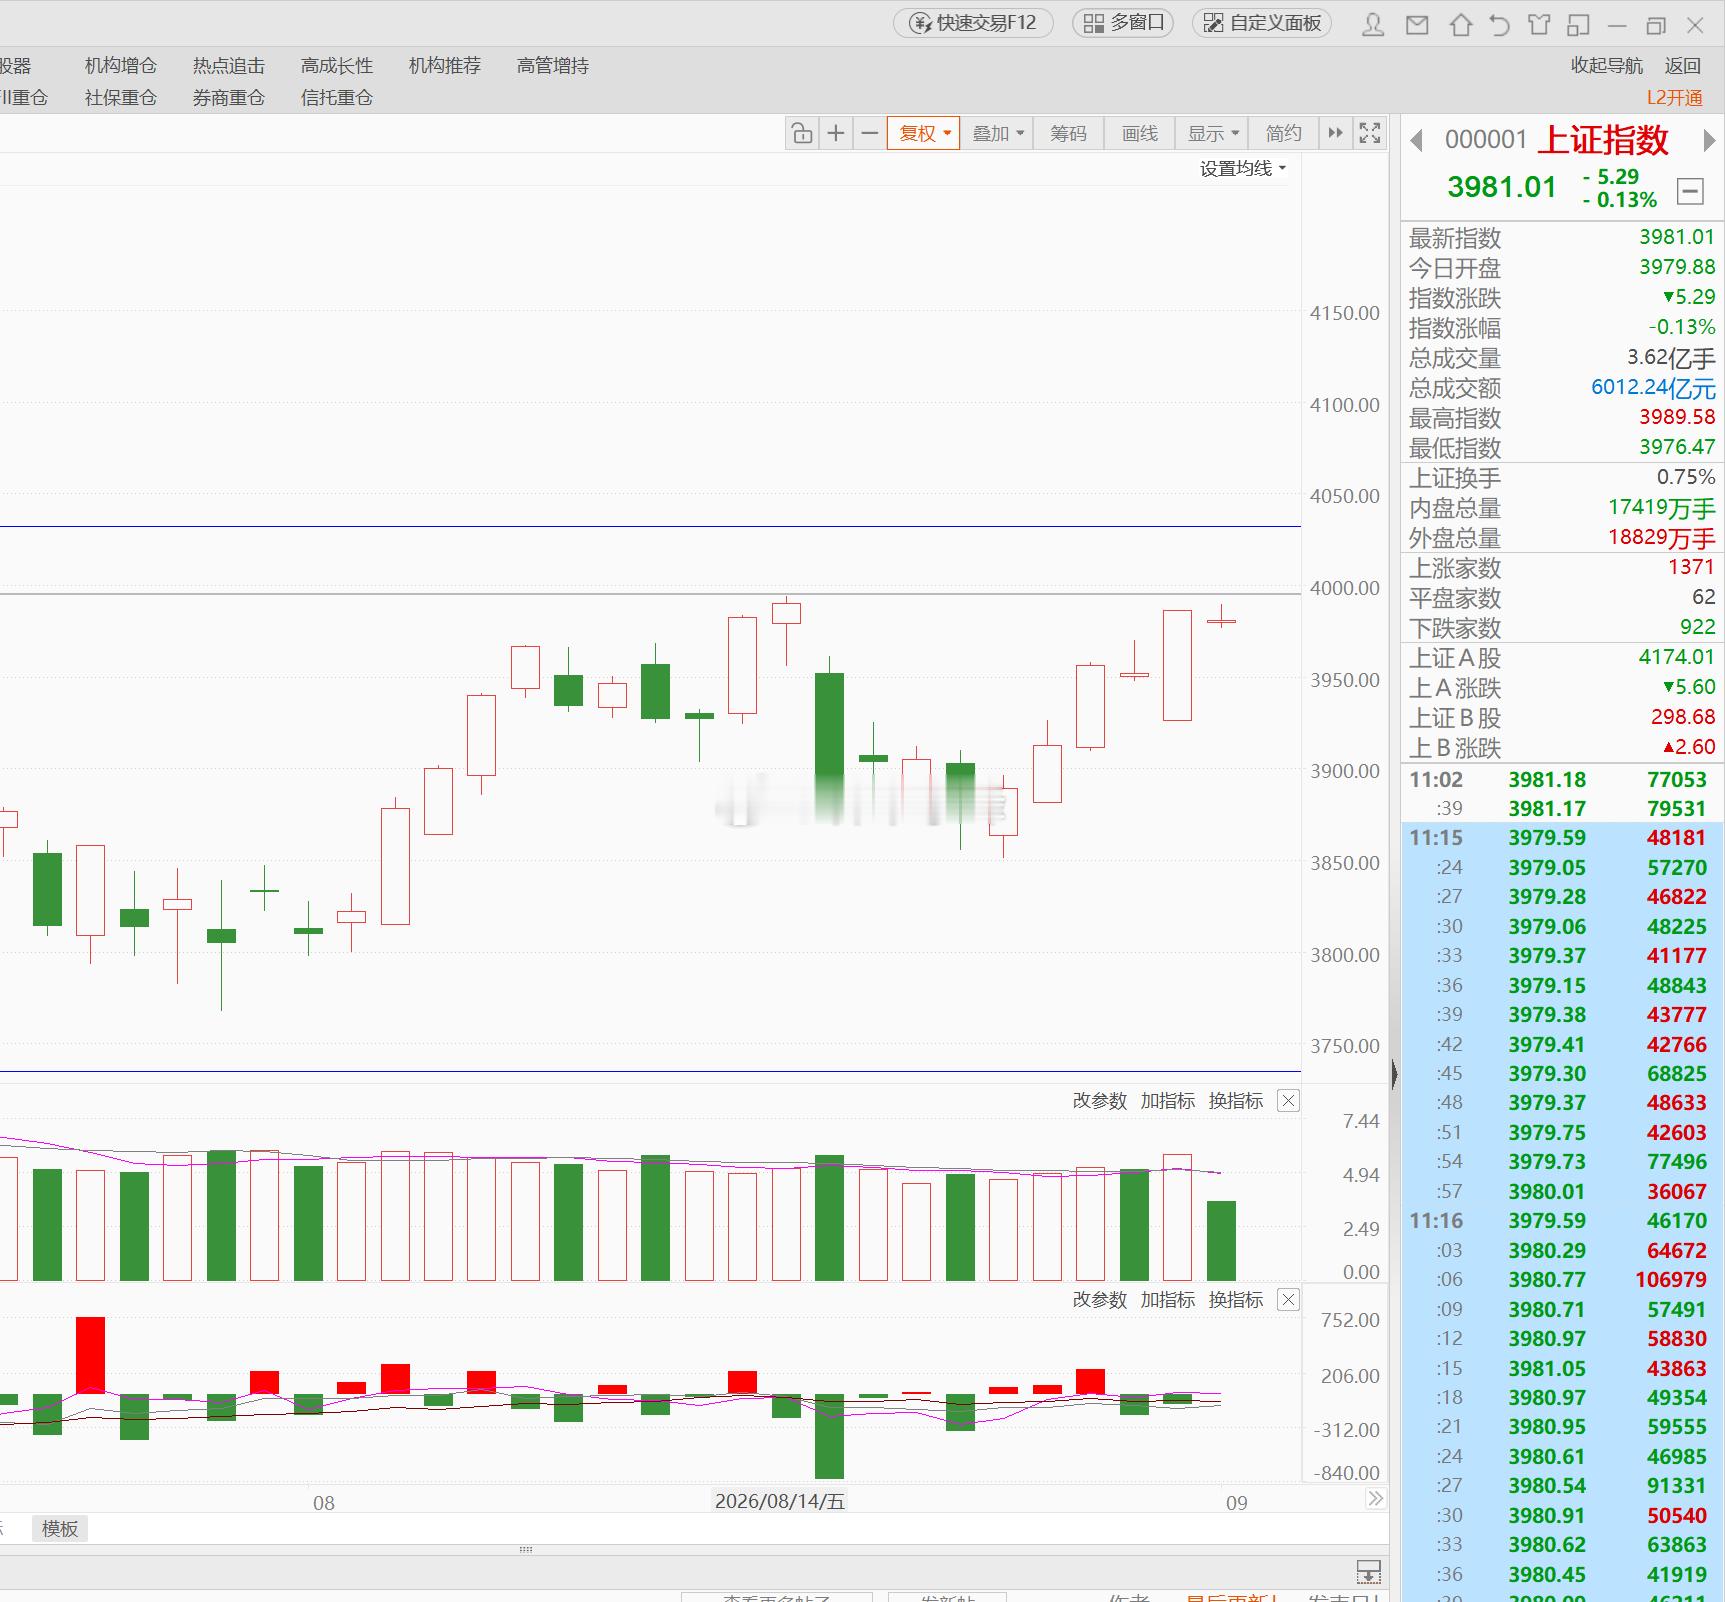The width and height of the screenshot is (1725, 1602).
Task: Select the 模板 tab
Action: [x=60, y=1529]
